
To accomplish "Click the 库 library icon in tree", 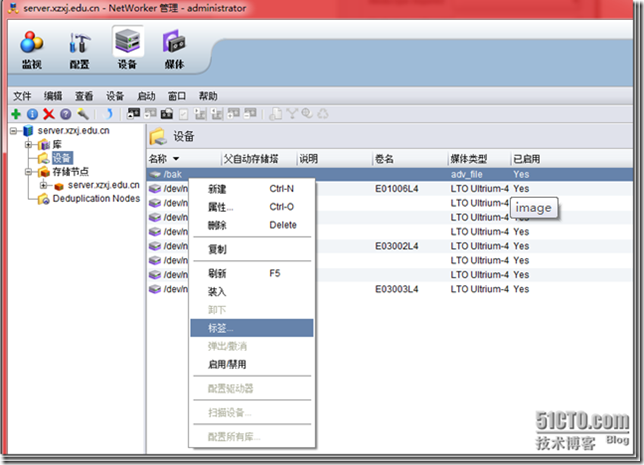I will click(x=44, y=145).
